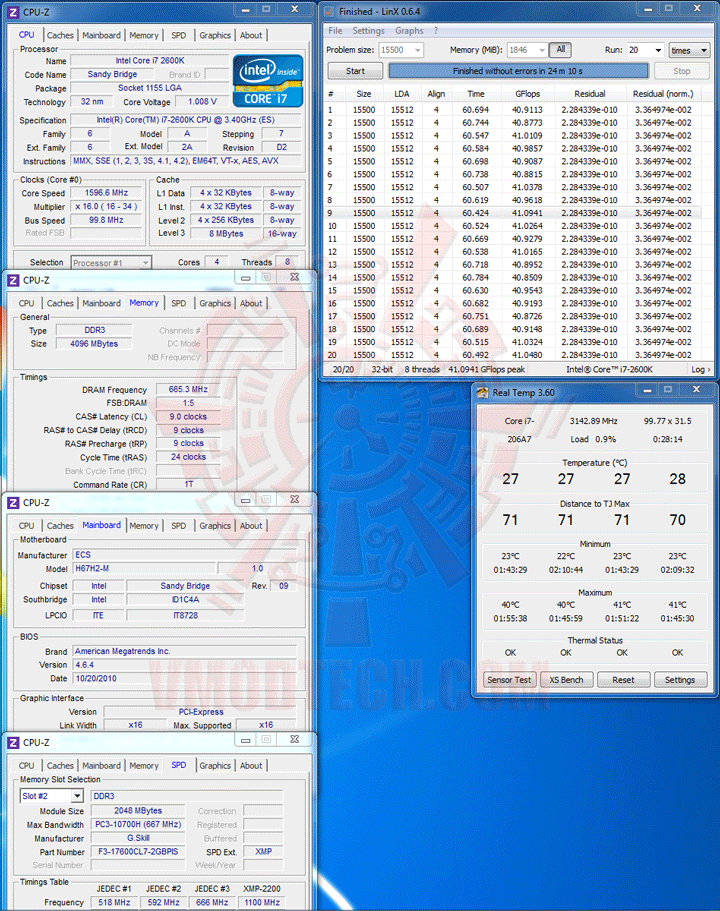Click the Core Voltage value 1.008 V
This screenshot has height=911, width=720.
click(x=202, y=102)
